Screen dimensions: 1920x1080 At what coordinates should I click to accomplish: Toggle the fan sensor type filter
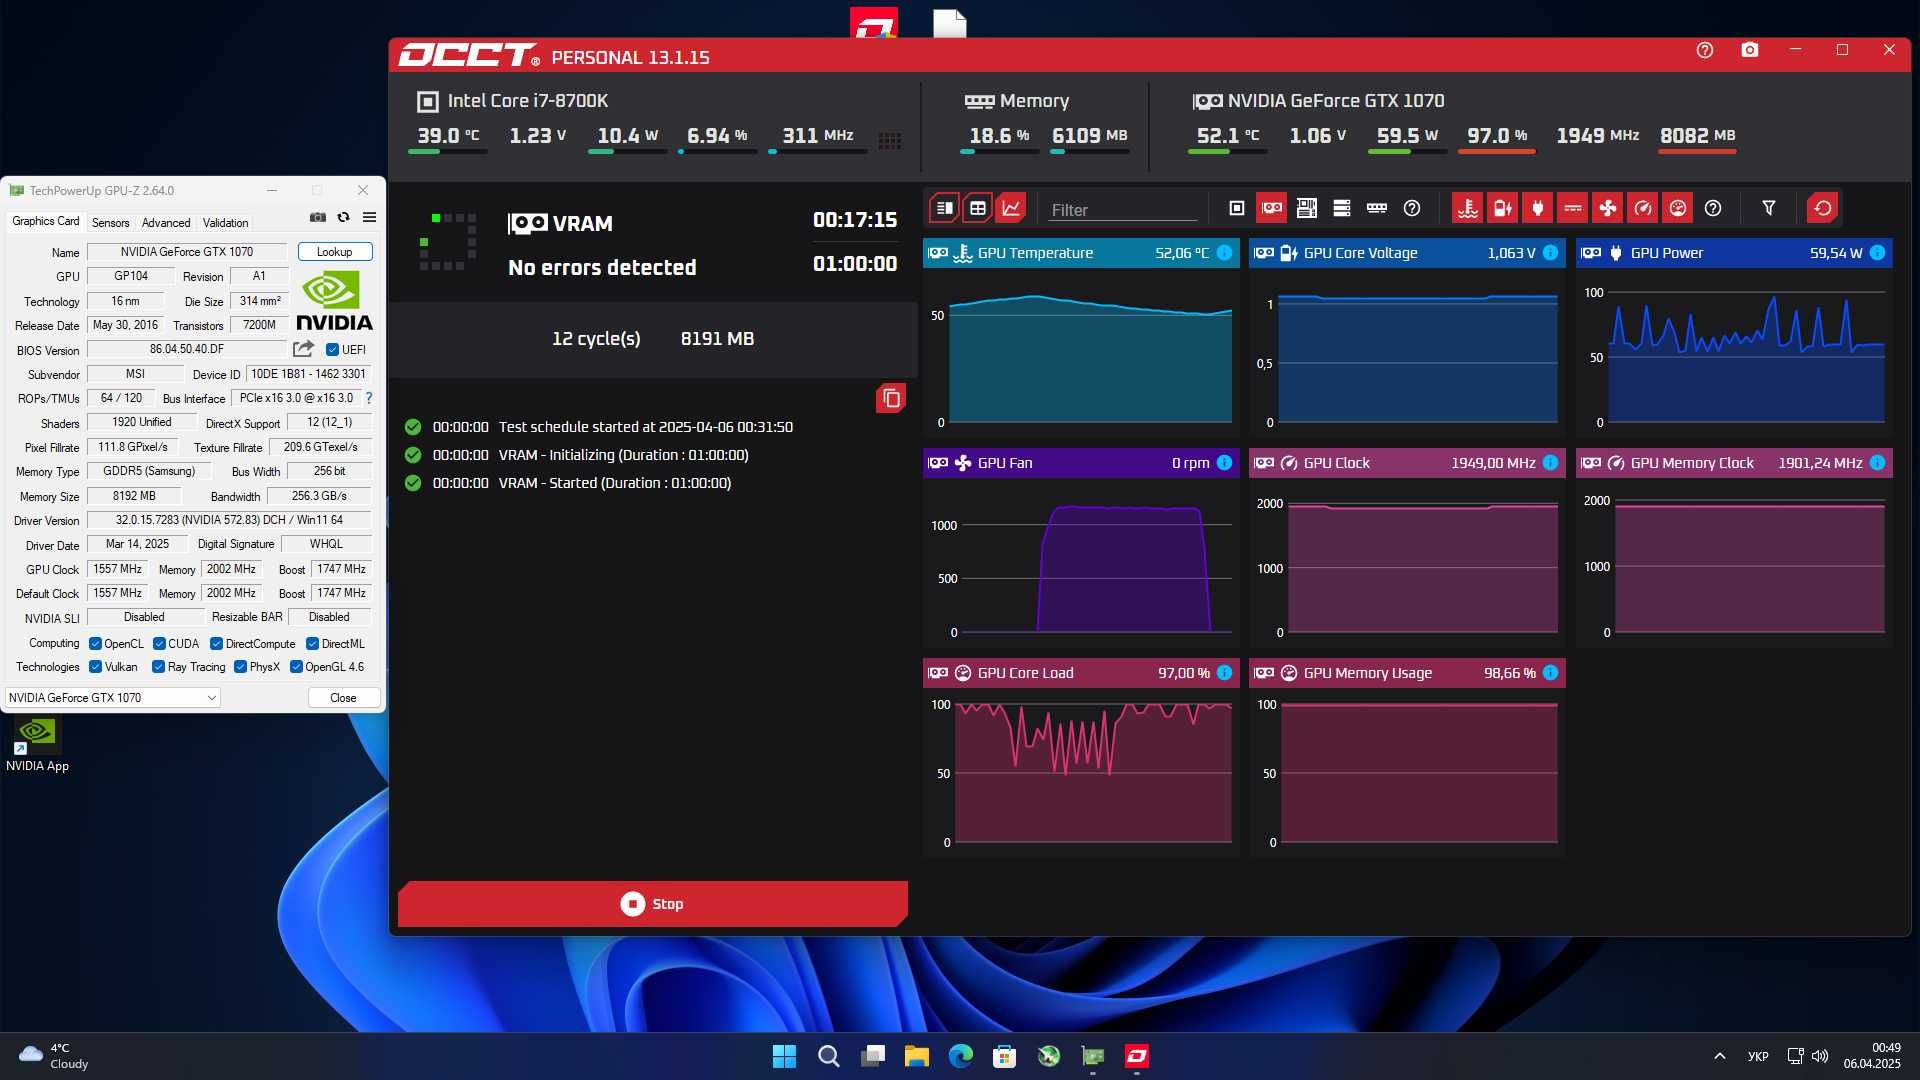[1608, 208]
